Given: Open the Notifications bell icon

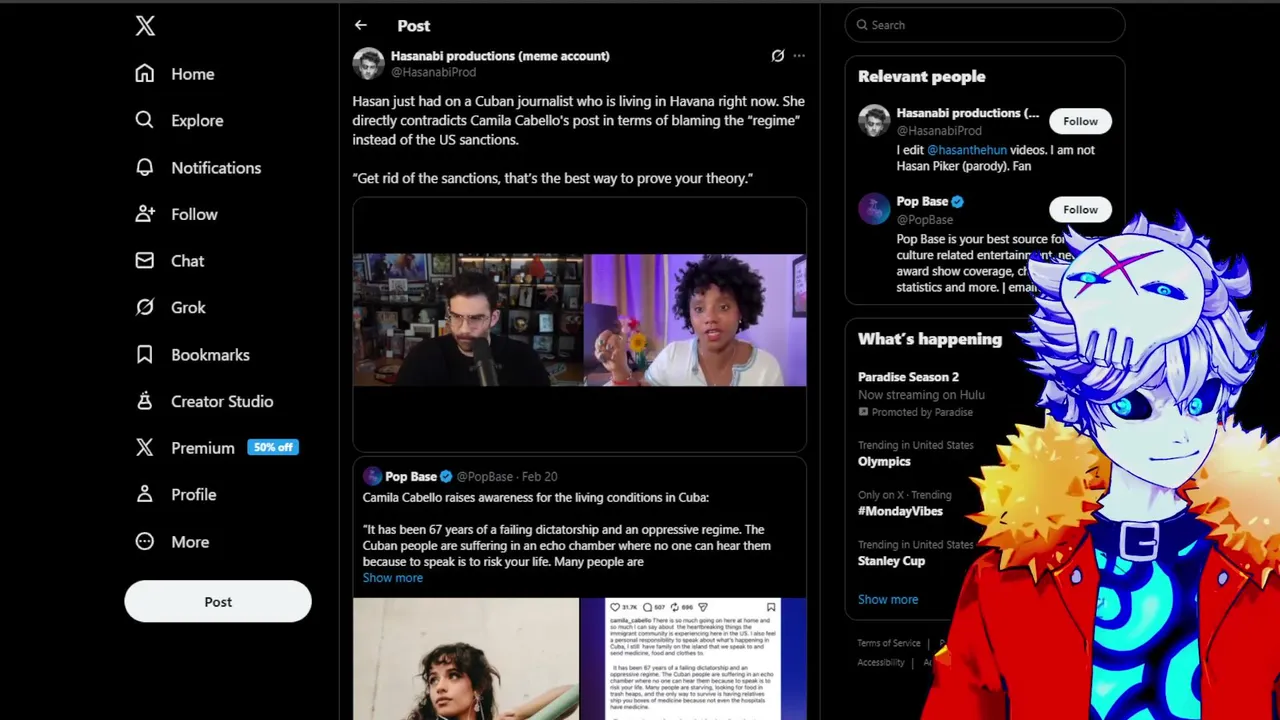Looking at the screenshot, I should [145, 167].
